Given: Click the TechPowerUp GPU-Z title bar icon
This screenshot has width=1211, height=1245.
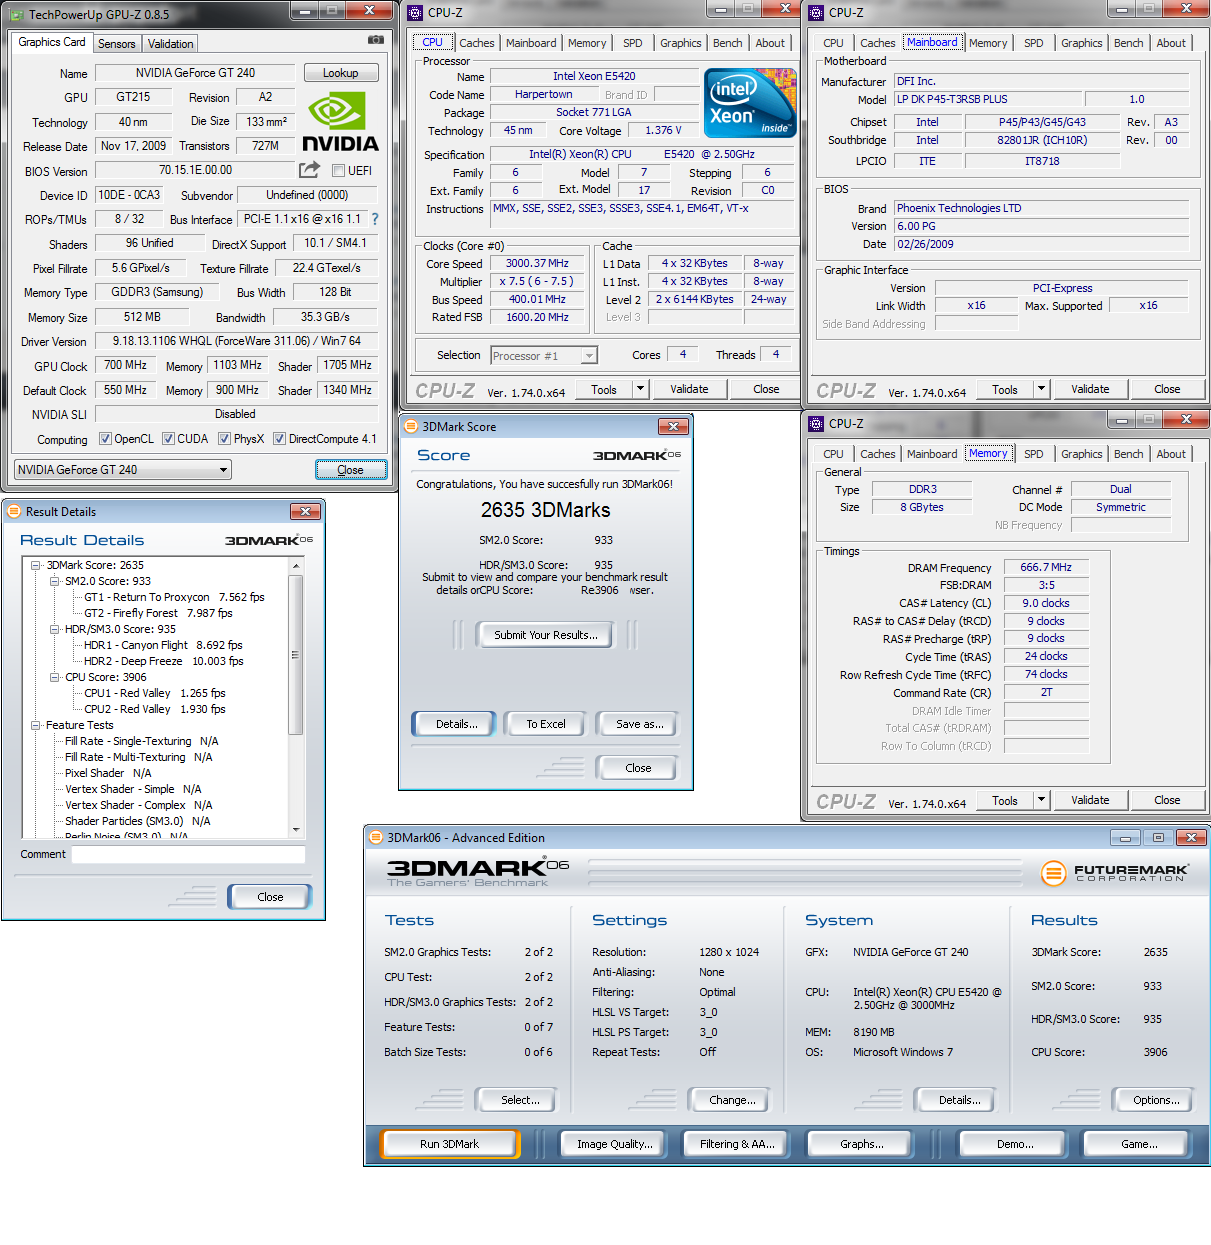Looking at the screenshot, I should (17, 14).
